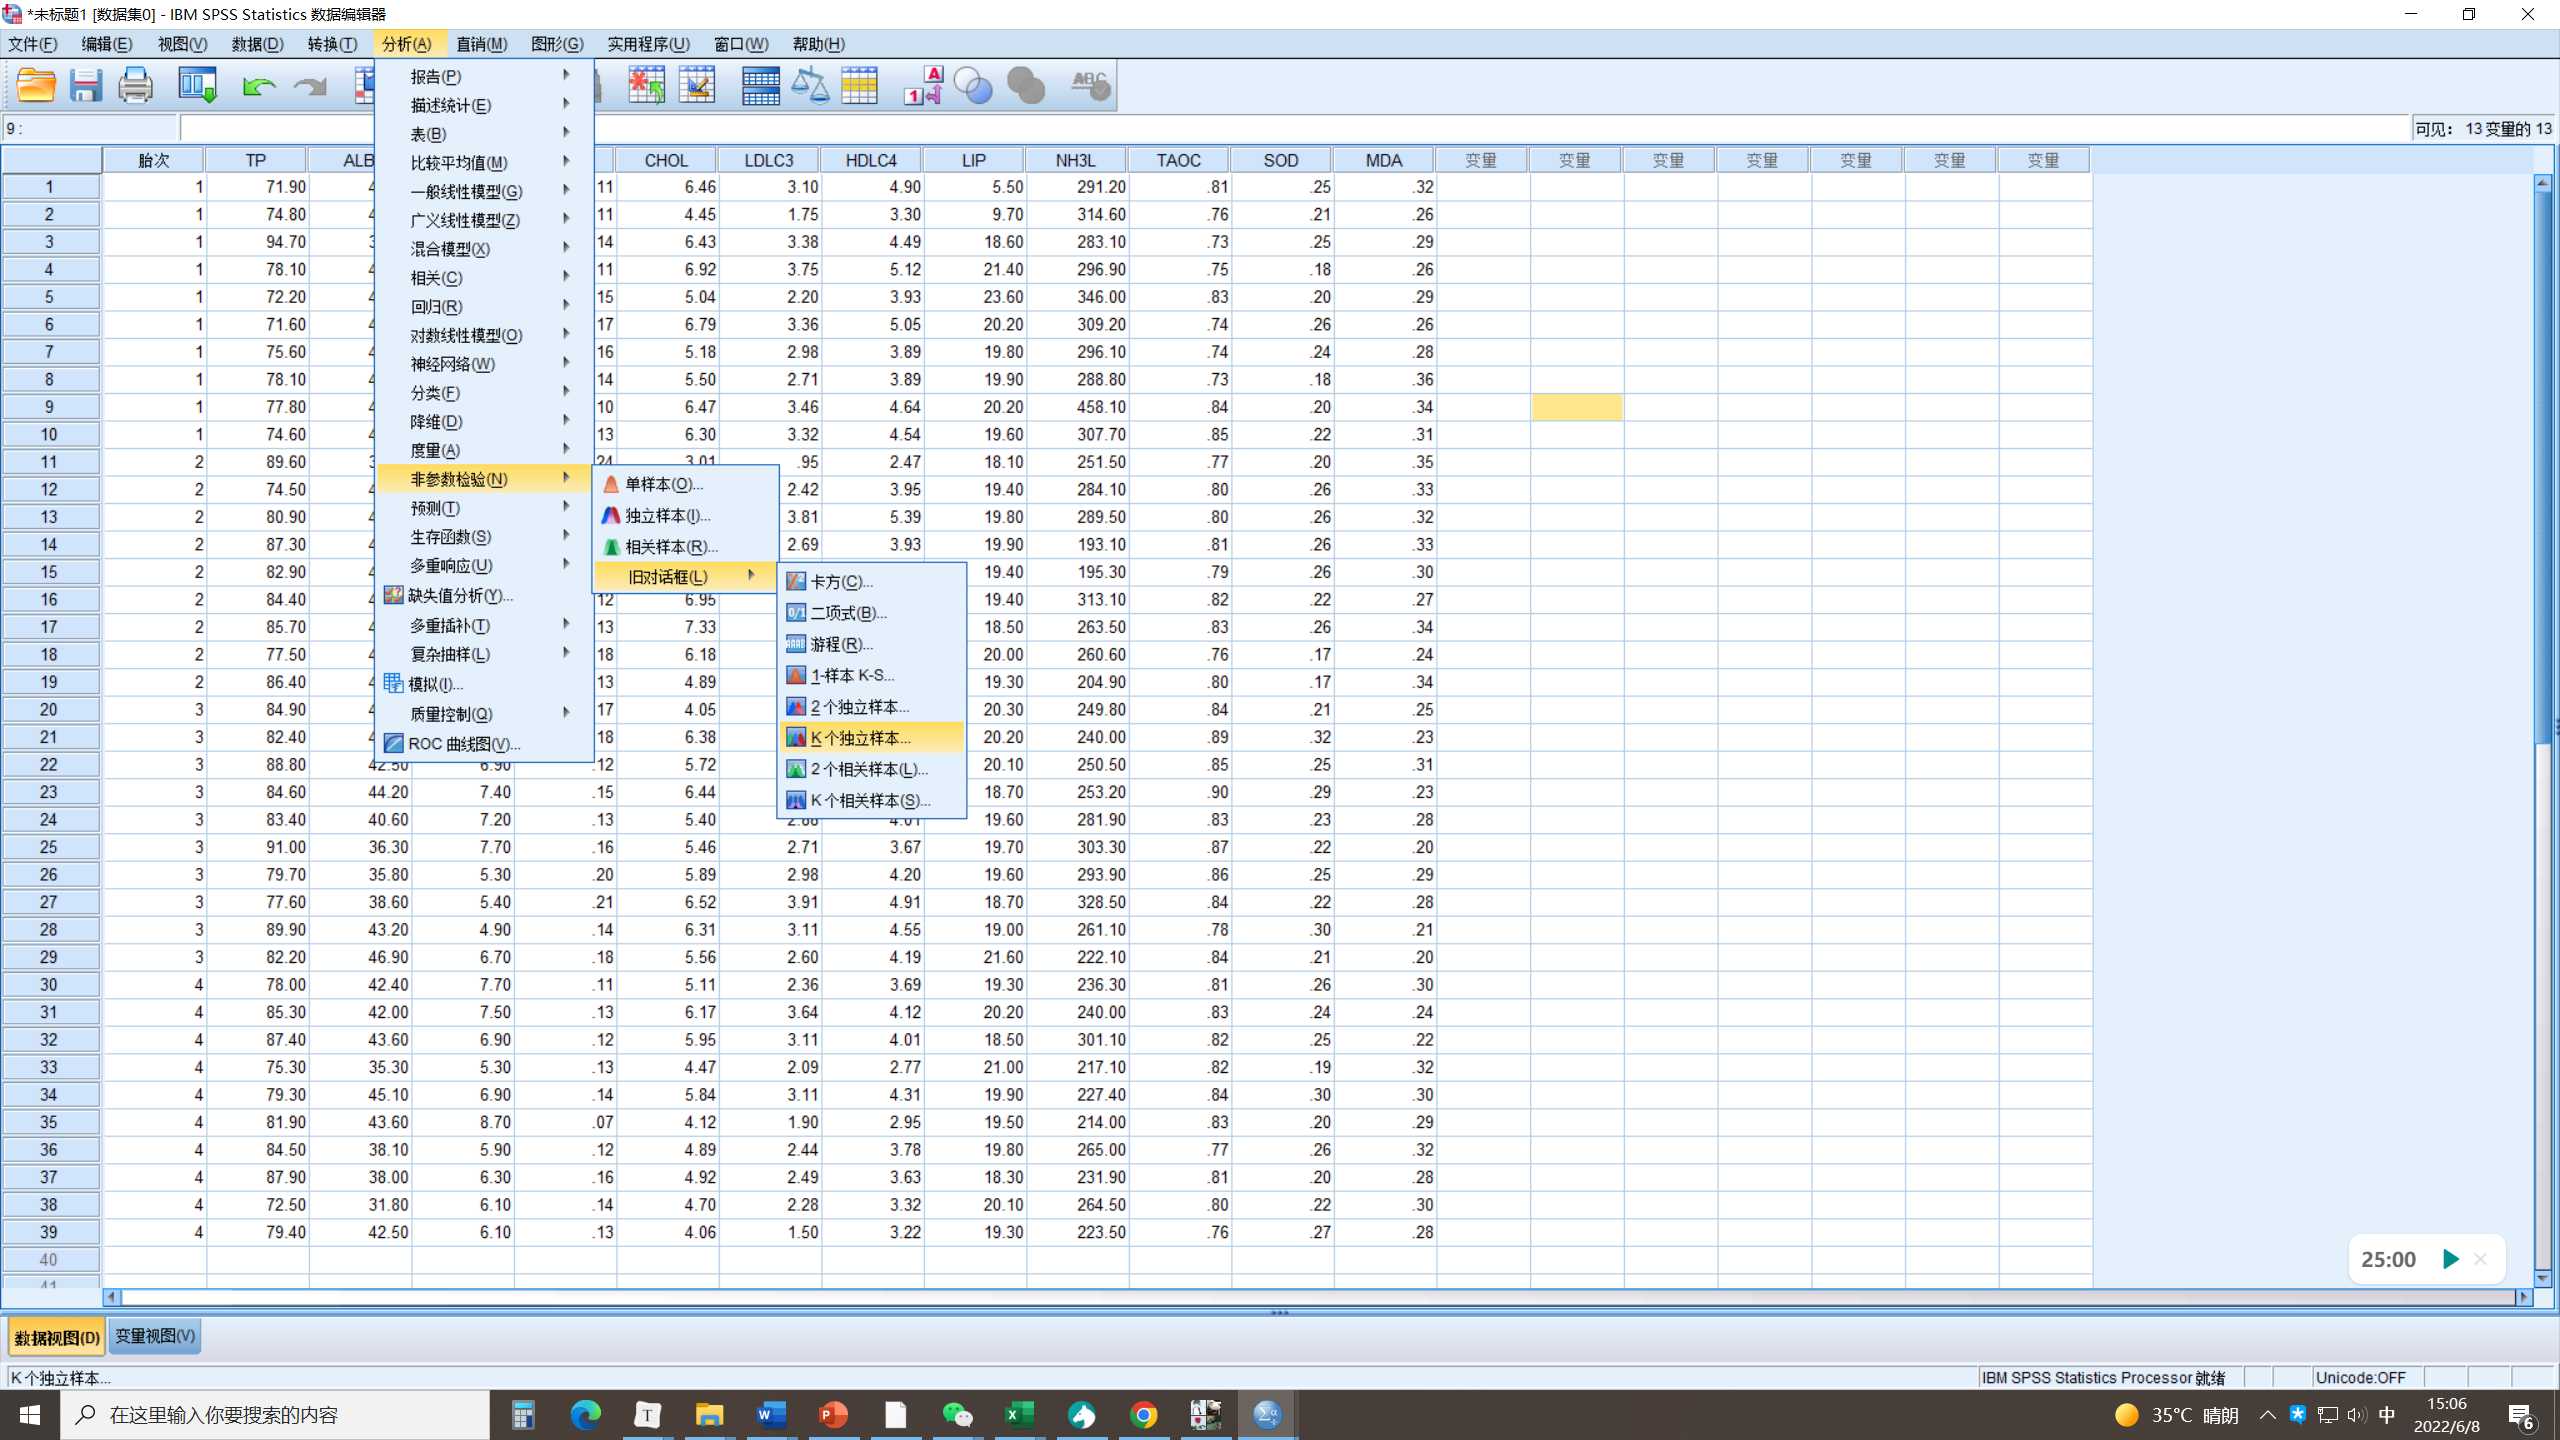
Task: Open Windows Start menu
Action: pos(29,1415)
